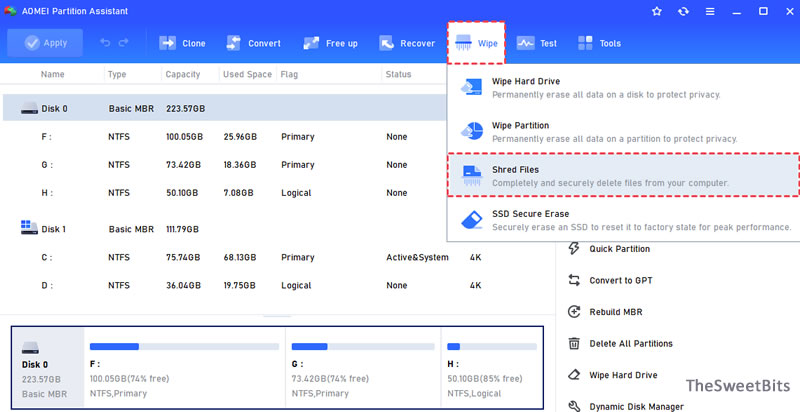
Task: Open the Recover tool
Action: pyautogui.click(x=407, y=43)
